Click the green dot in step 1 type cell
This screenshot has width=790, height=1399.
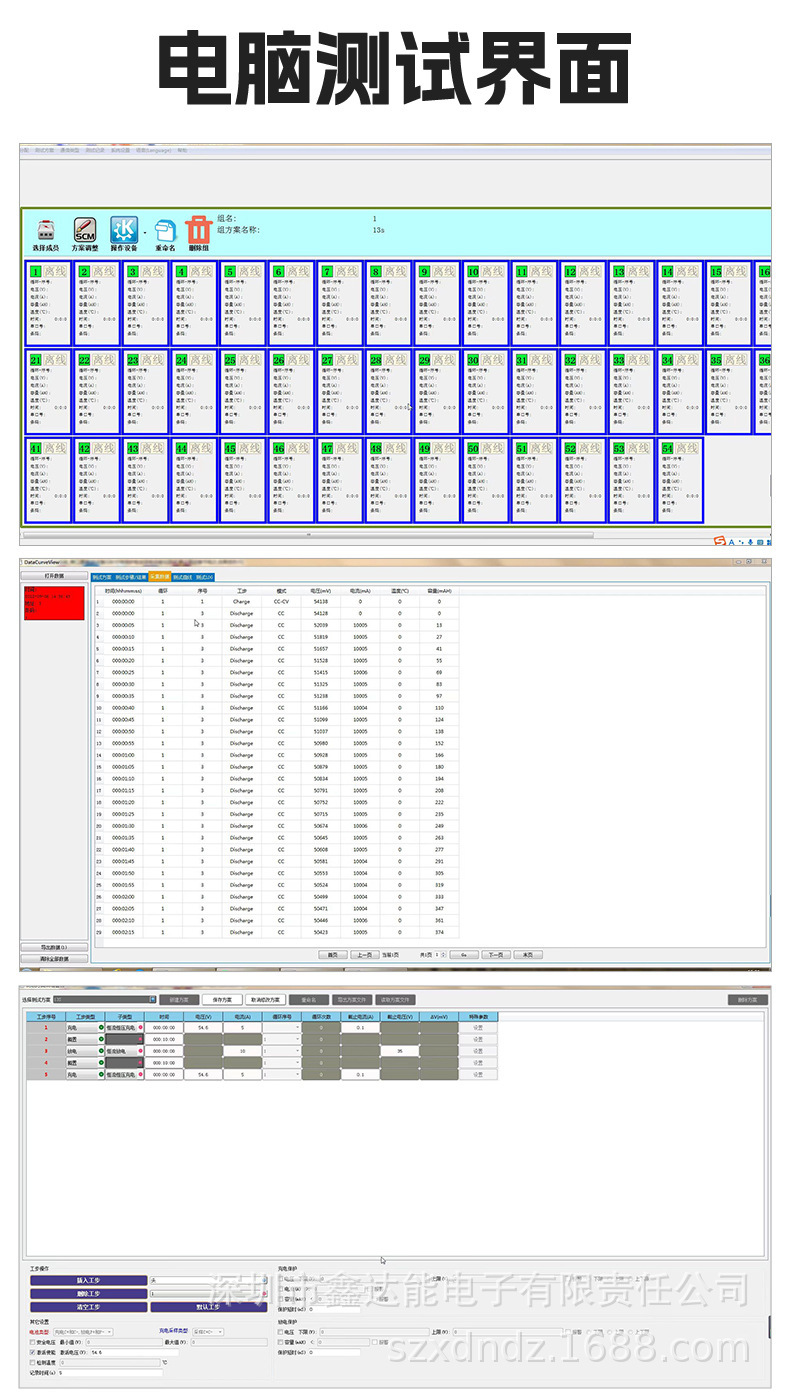click(101, 1027)
